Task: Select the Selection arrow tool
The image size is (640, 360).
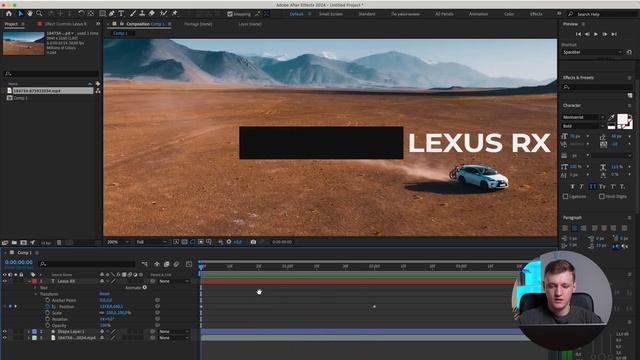Action: pos(20,13)
